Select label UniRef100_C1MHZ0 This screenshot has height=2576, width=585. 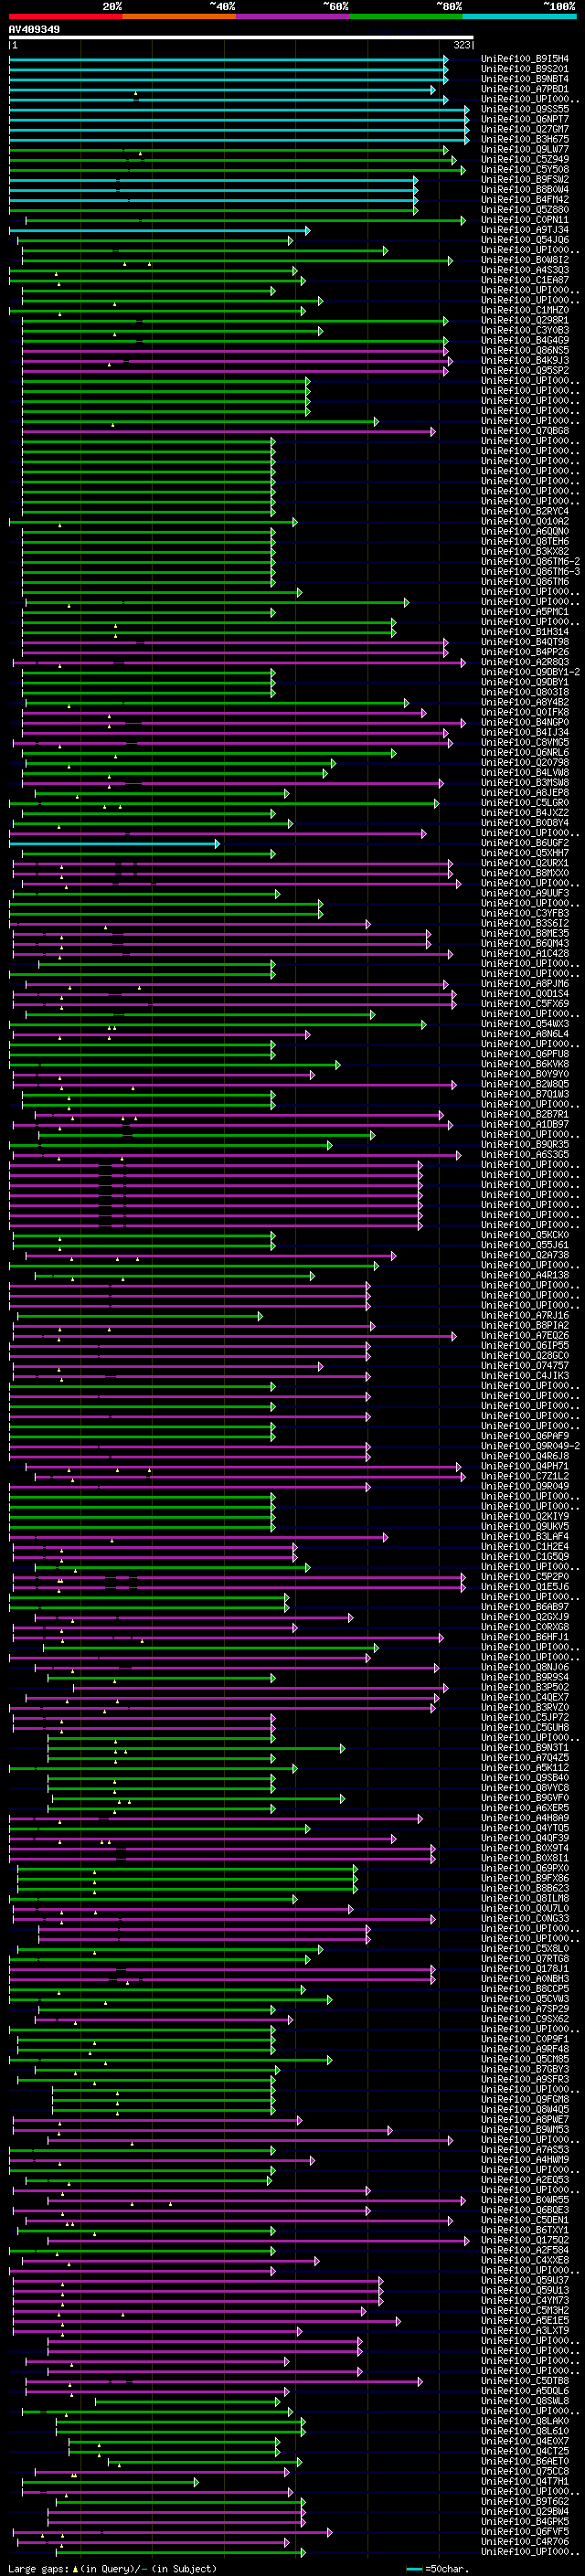tap(525, 310)
